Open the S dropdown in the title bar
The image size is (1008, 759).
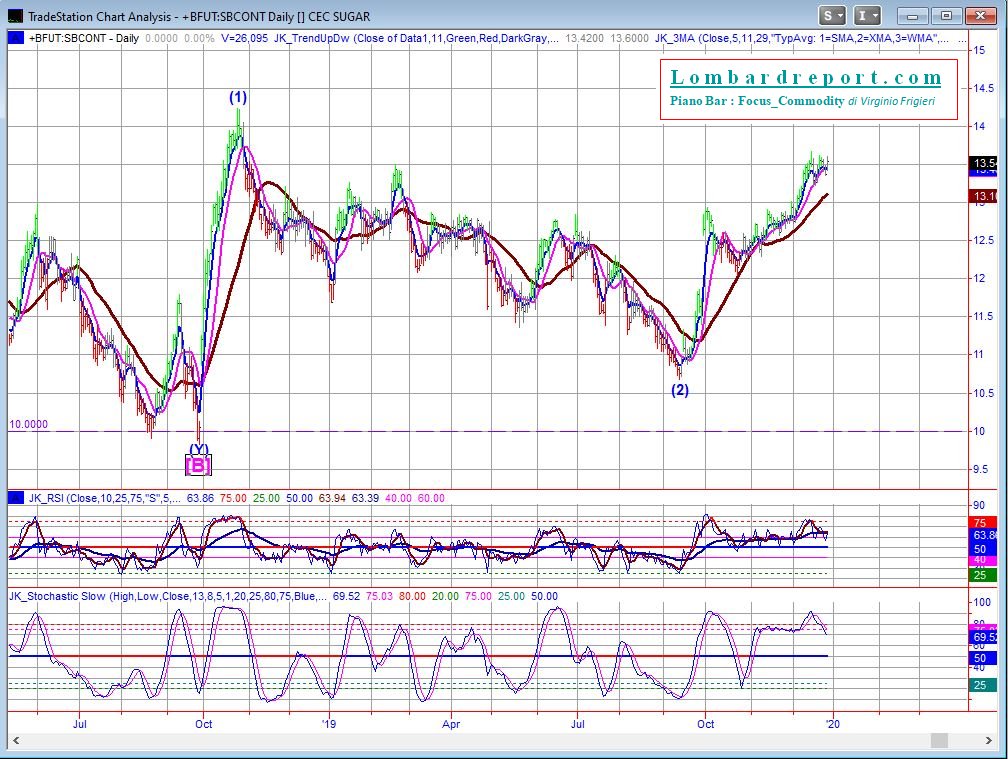[832, 16]
